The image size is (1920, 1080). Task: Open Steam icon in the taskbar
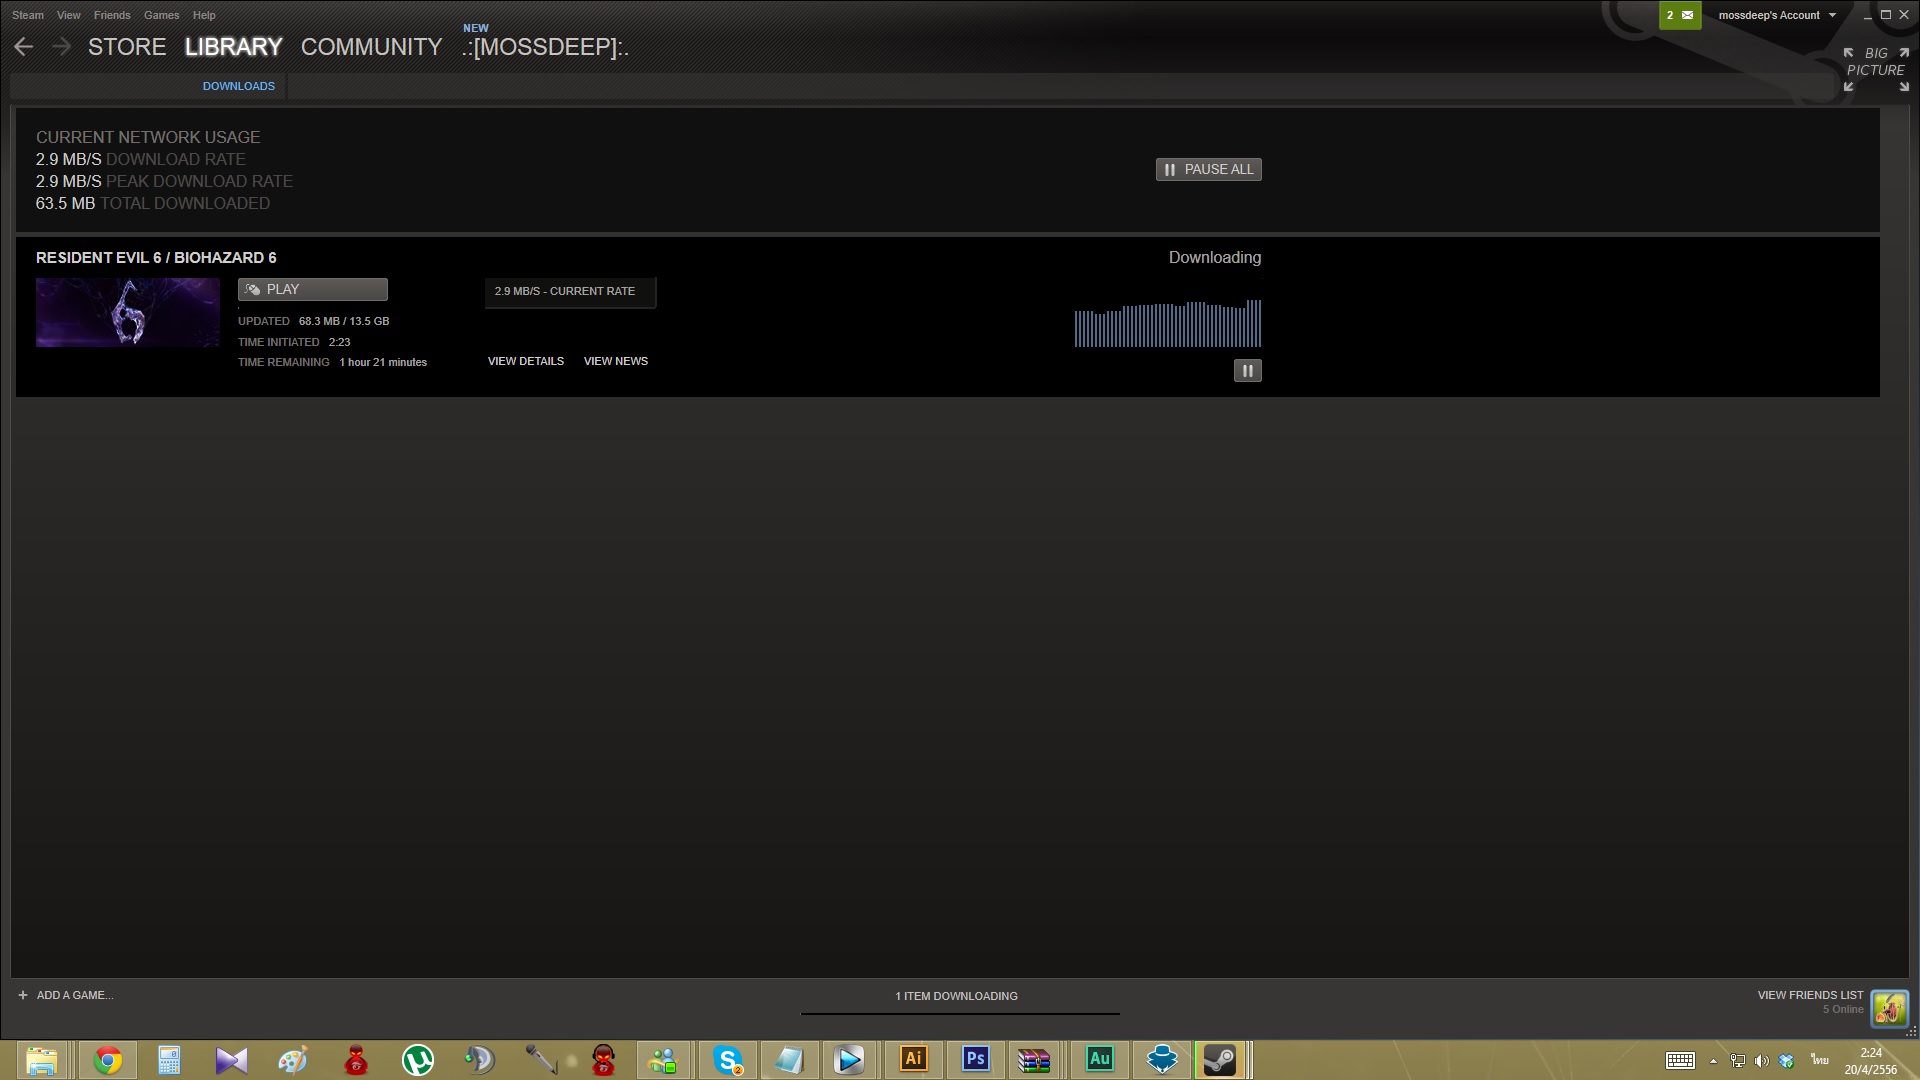coord(1219,1060)
